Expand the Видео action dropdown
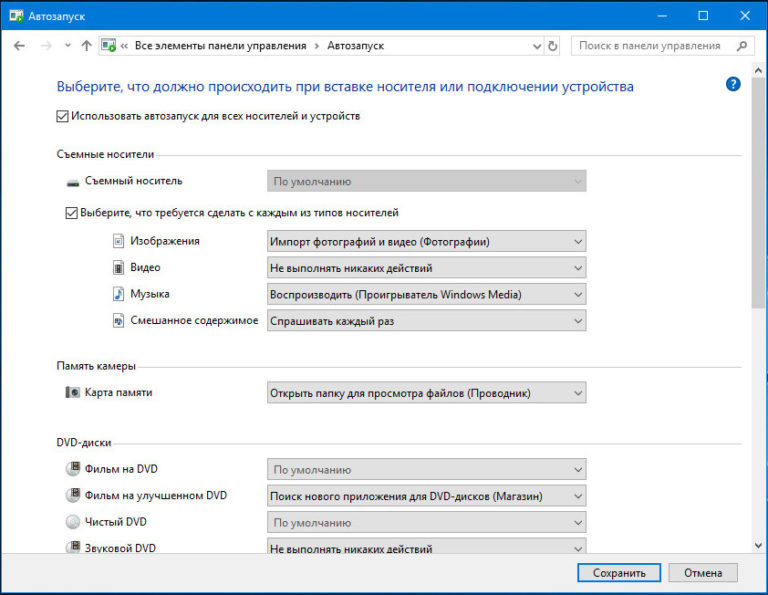 click(x=427, y=268)
